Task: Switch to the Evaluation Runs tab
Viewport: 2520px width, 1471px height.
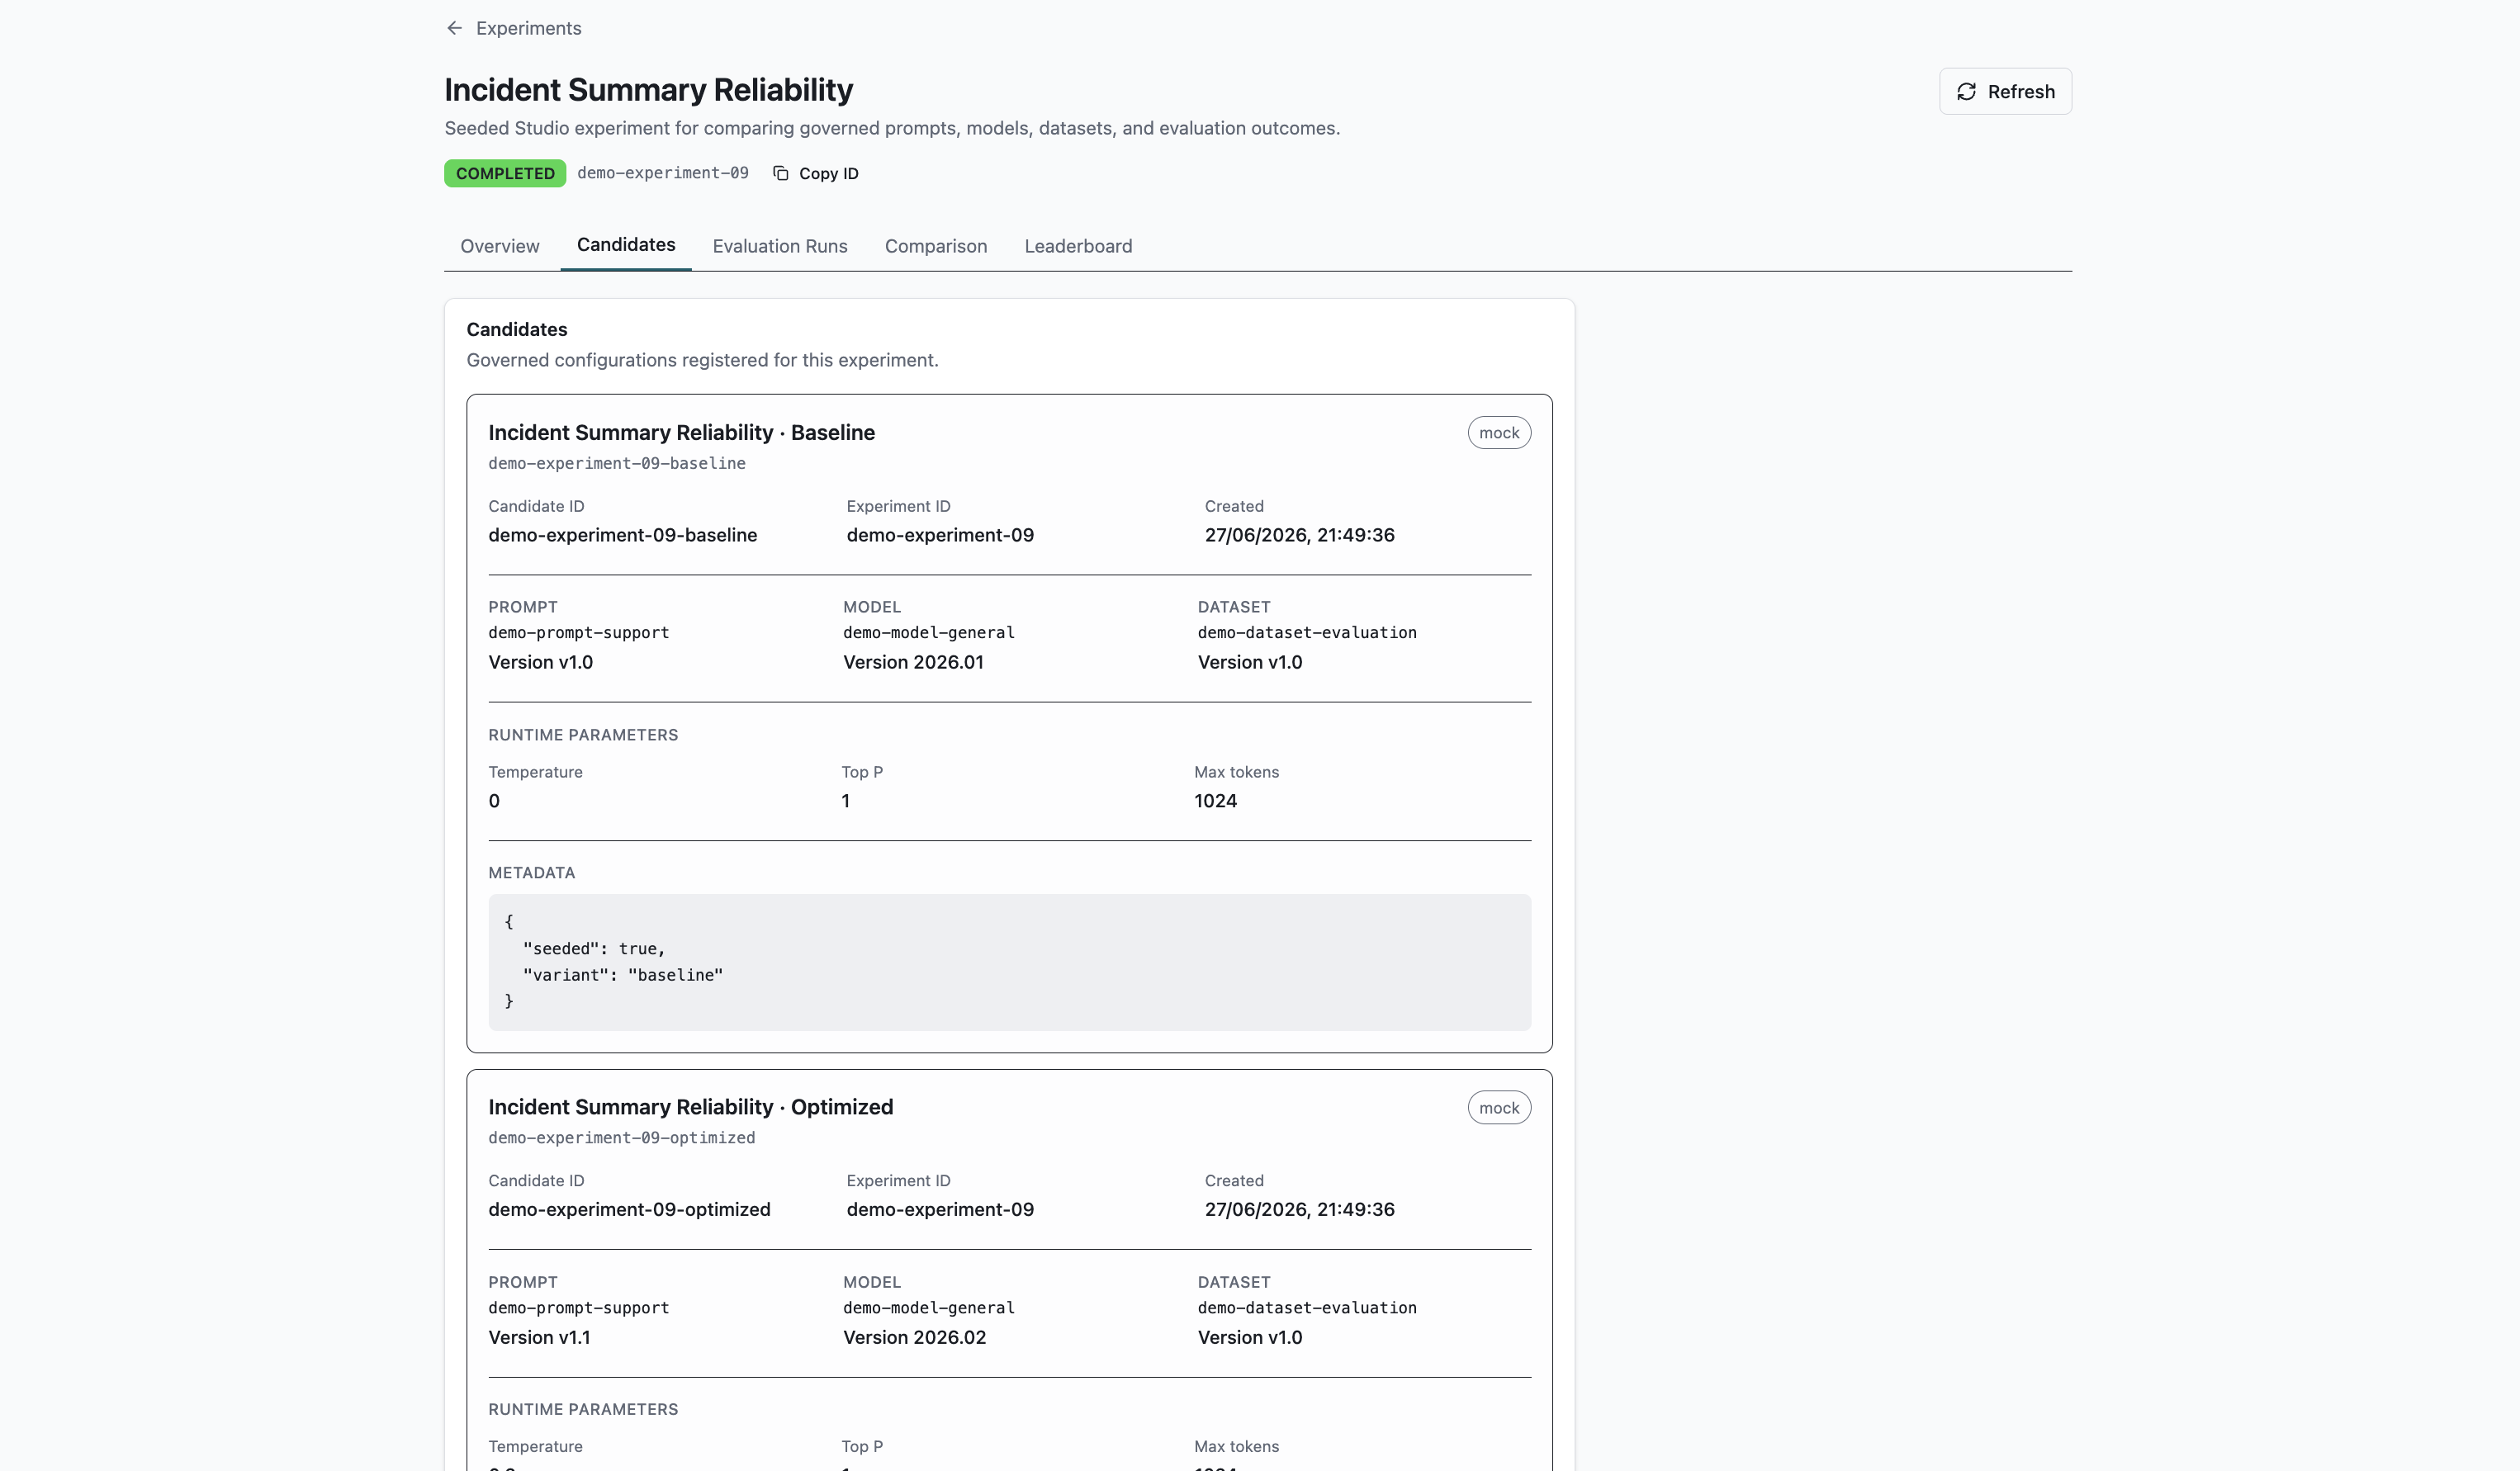Action: pos(780,246)
